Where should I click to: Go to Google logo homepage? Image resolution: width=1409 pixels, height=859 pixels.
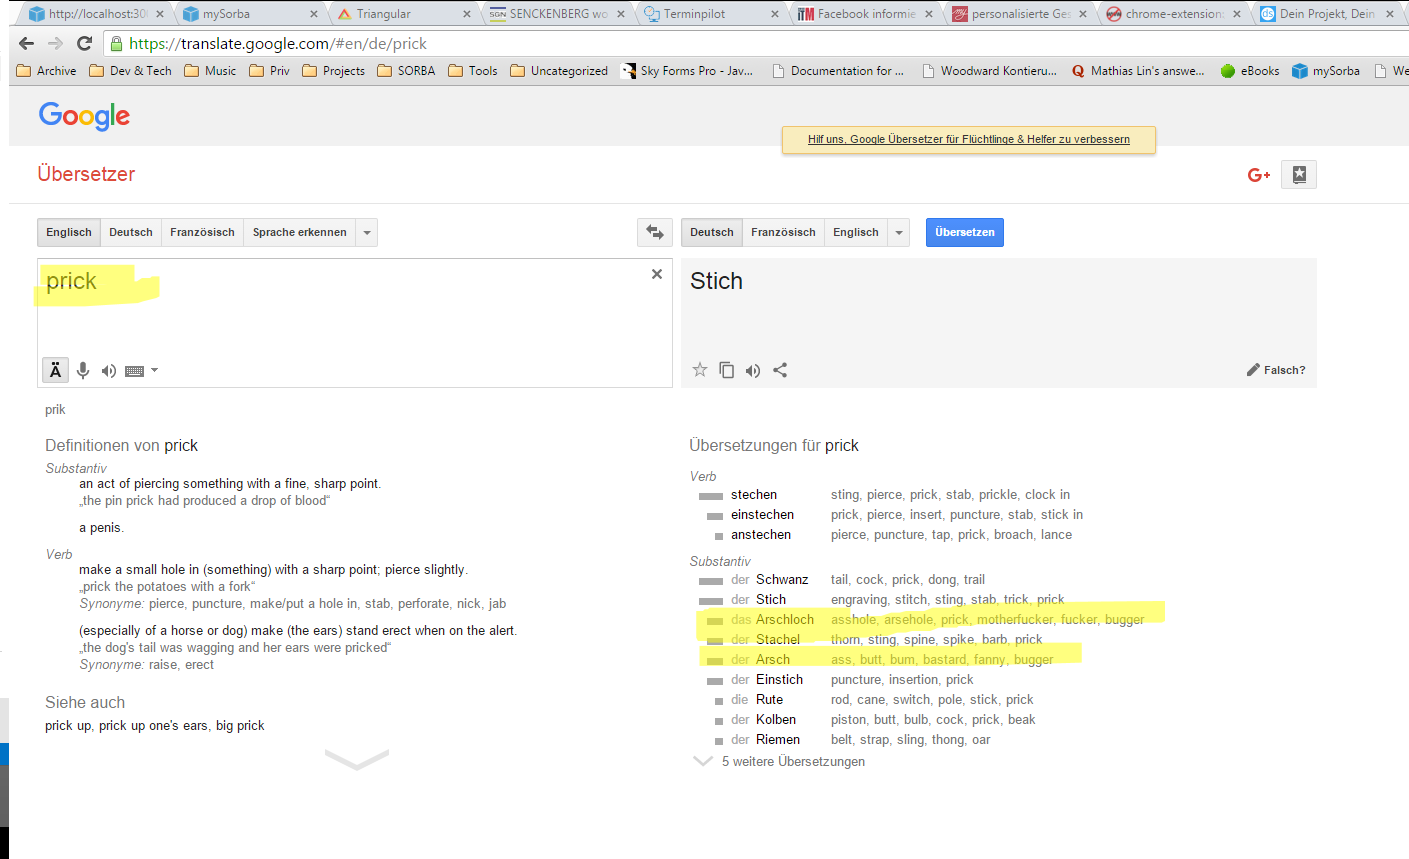pos(85,116)
